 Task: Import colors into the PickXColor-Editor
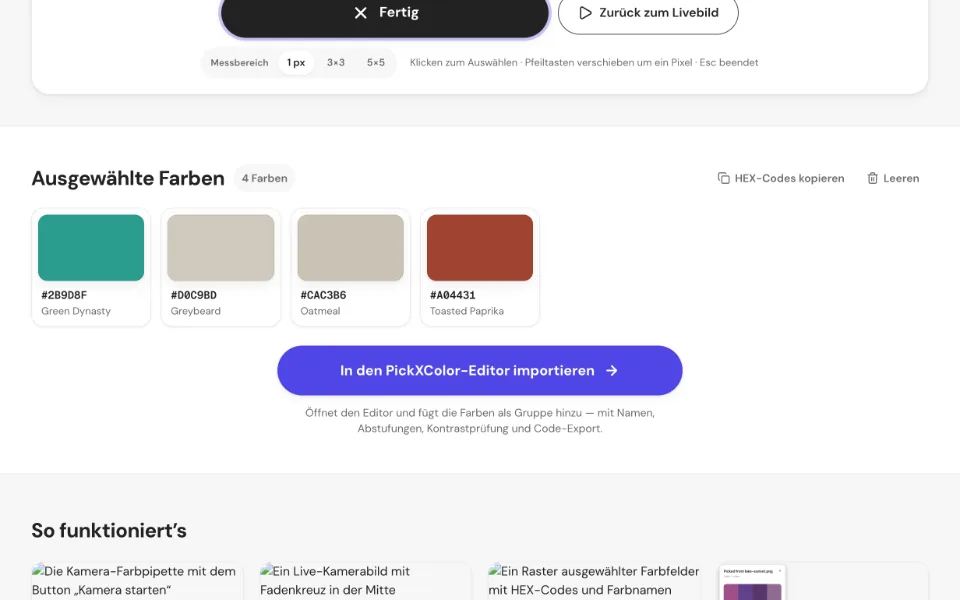[x=479, y=370]
